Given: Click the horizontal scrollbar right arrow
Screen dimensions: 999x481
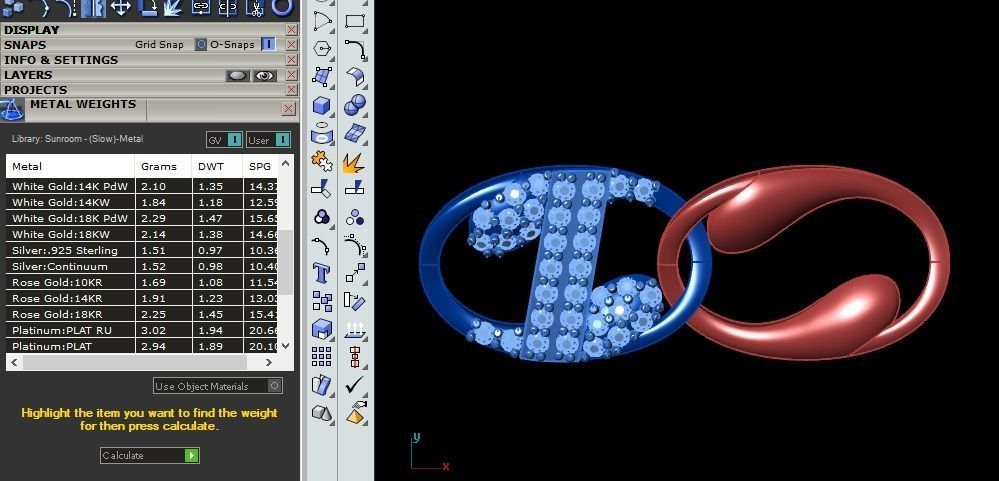Looking at the screenshot, I should (269, 362).
